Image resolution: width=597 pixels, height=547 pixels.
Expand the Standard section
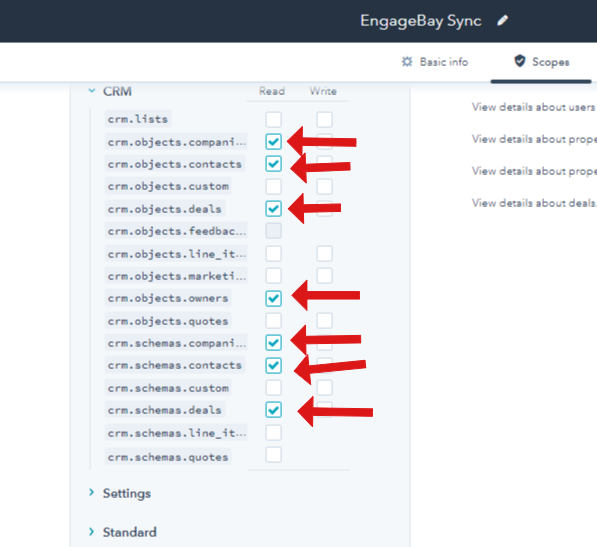click(x=91, y=531)
